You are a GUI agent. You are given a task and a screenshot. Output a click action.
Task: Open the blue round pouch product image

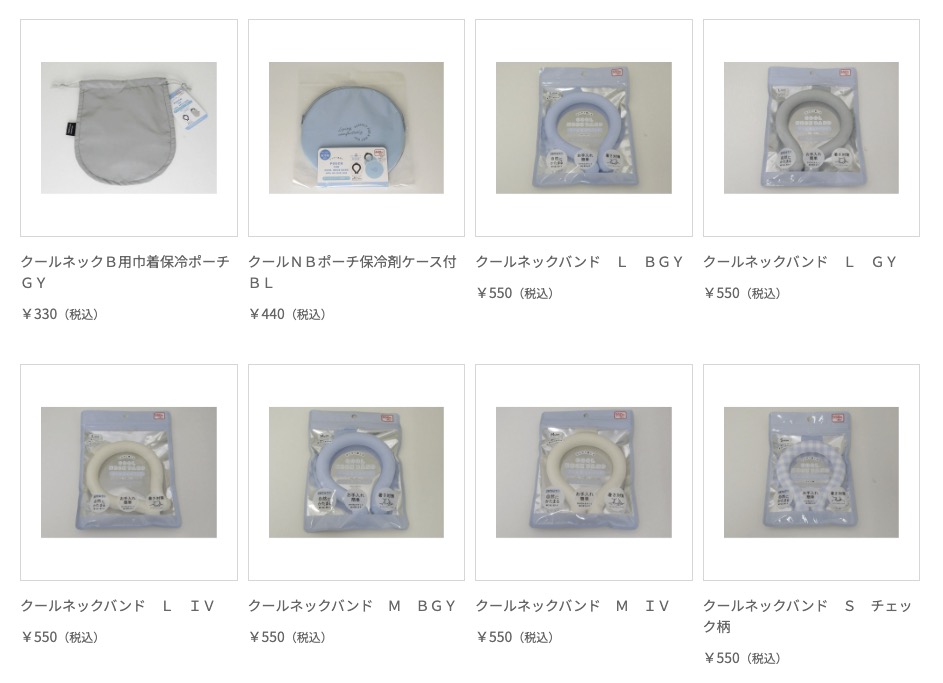point(356,128)
